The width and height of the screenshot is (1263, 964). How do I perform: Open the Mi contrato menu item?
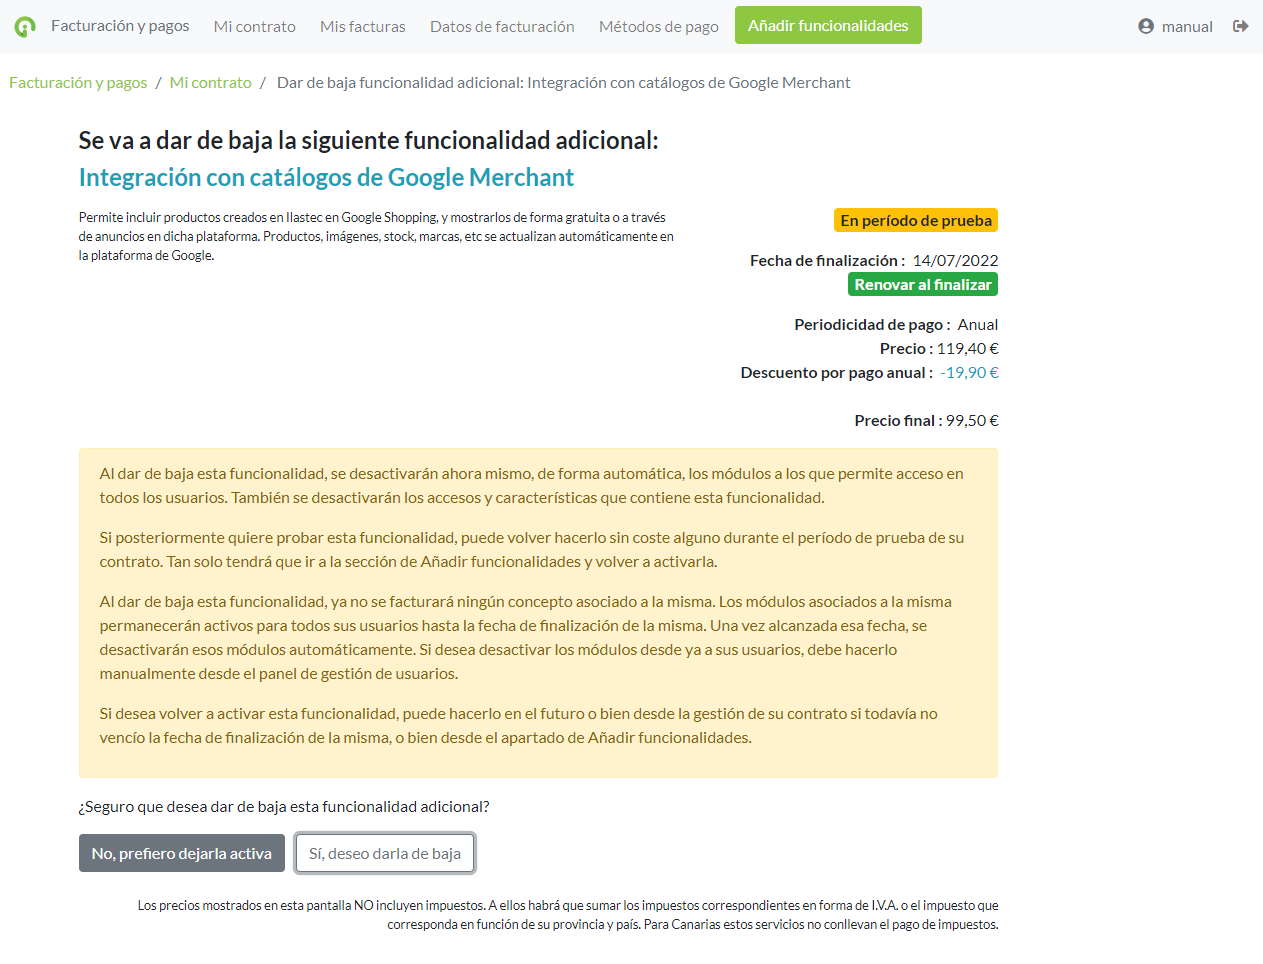[x=254, y=27]
